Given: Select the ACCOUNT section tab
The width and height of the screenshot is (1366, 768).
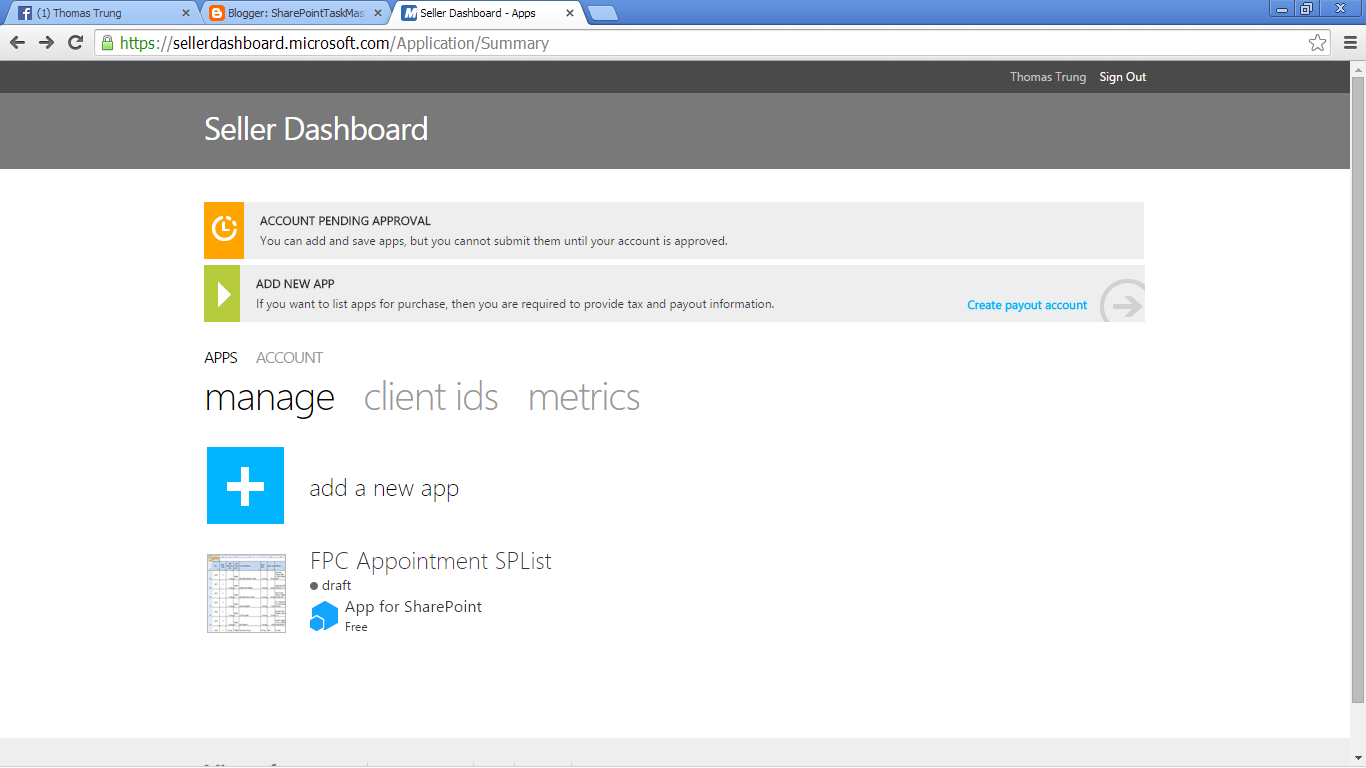Looking at the screenshot, I should click(x=289, y=358).
